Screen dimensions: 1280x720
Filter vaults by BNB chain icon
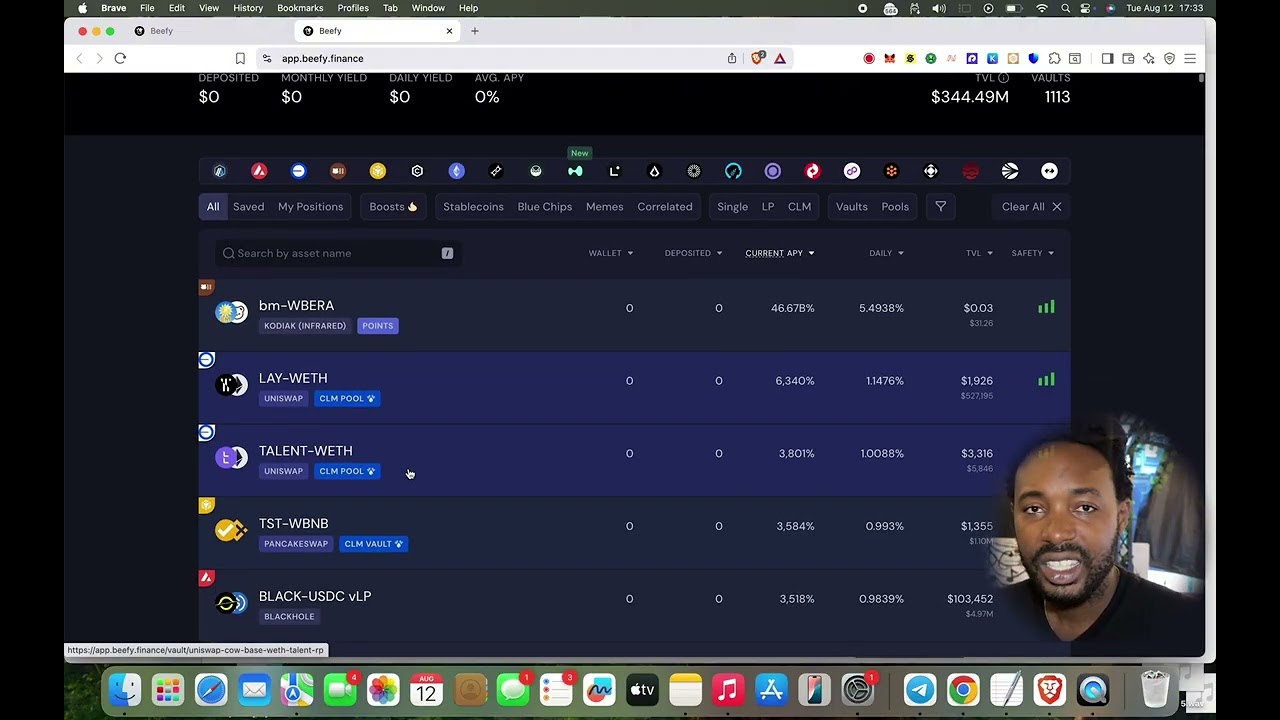[377, 171]
